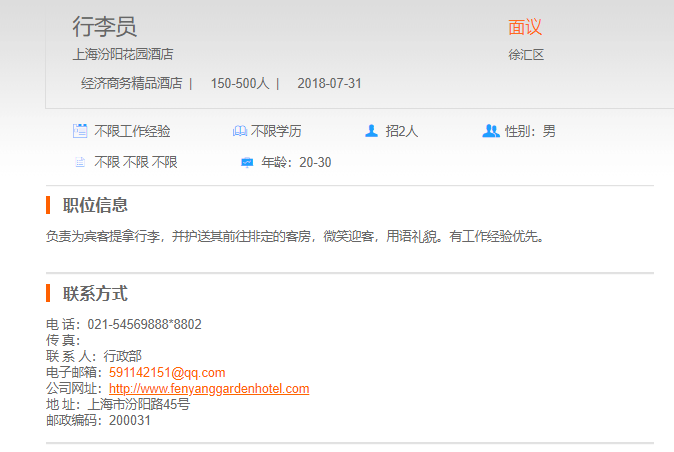674x452 pixels.
Task: Click the phone number 021-54569888*8802
Action: click(144, 325)
